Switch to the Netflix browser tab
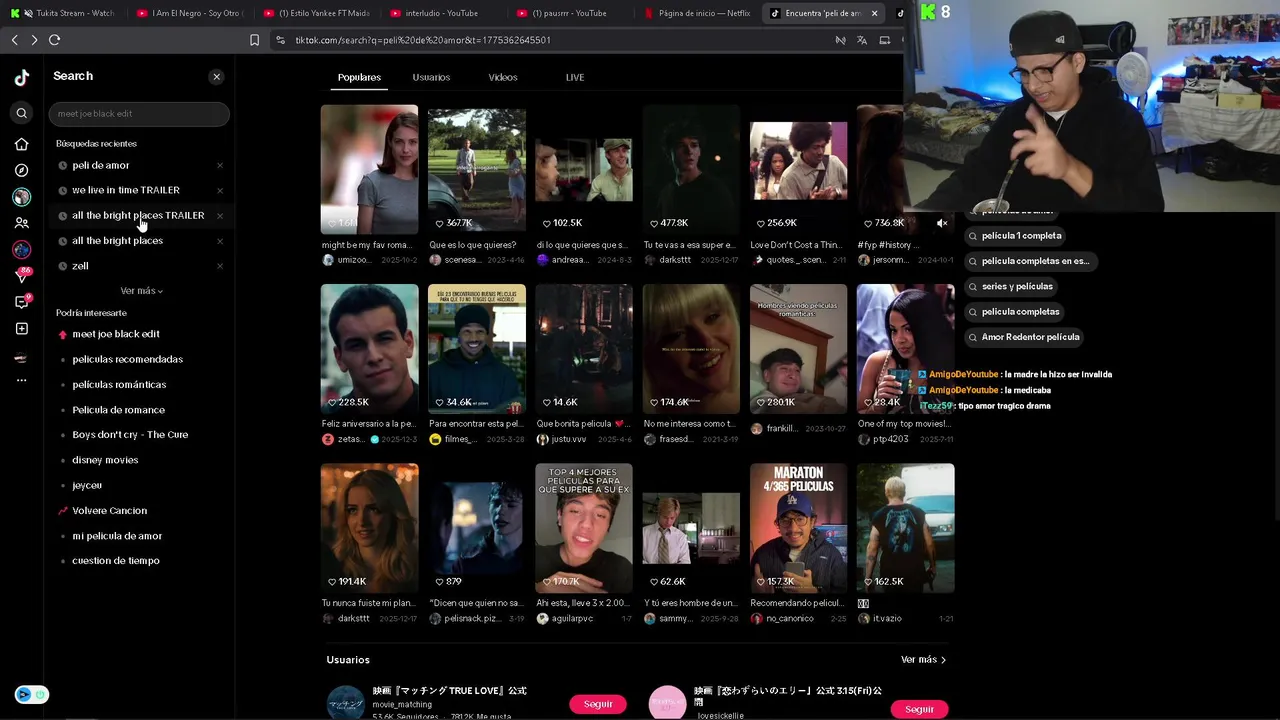The width and height of the screenshot is (1280, 720). (x=698, y=13)
